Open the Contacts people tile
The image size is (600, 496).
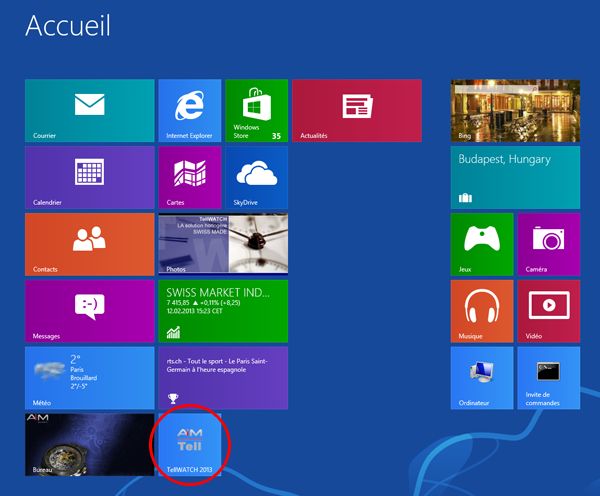coord(89,244)
